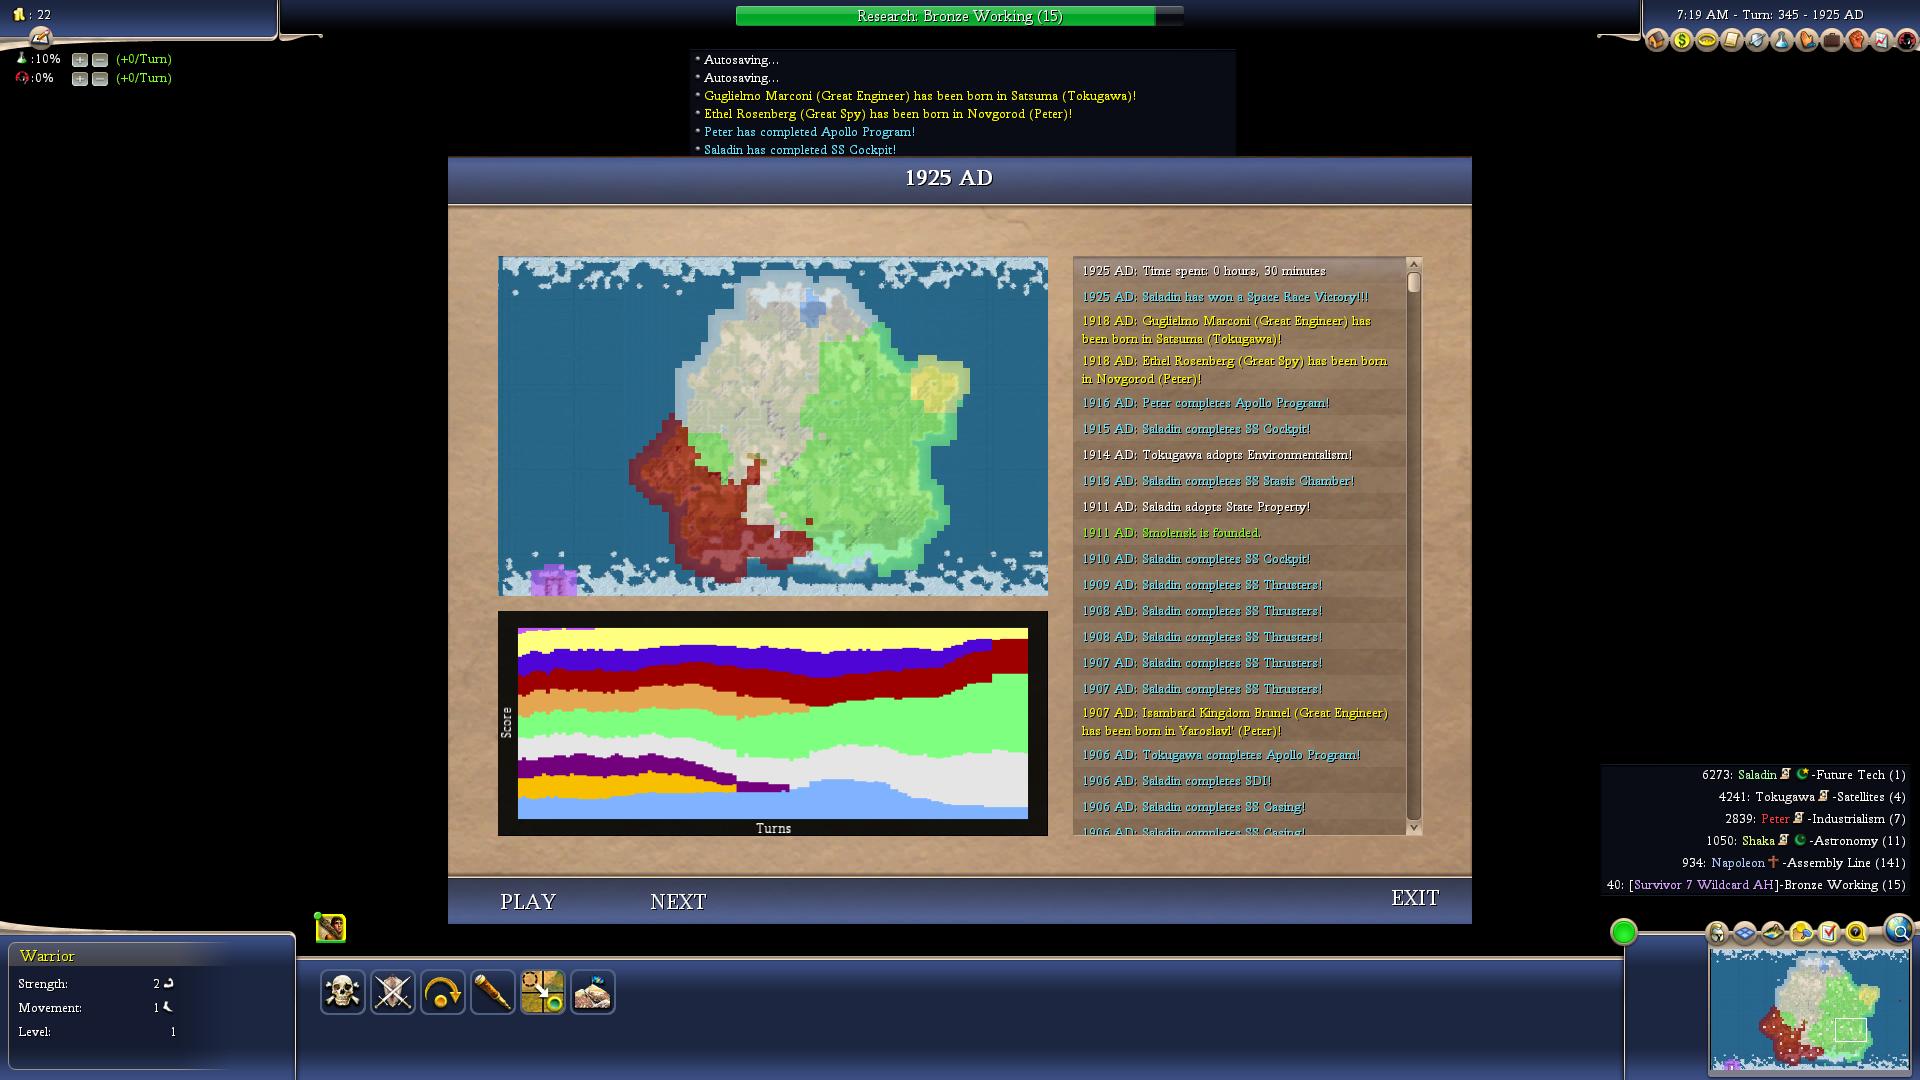Click the spyglass unit action button
Image resolution: width=1920 pixels, height=1080 pixels.
coord(493,992)
